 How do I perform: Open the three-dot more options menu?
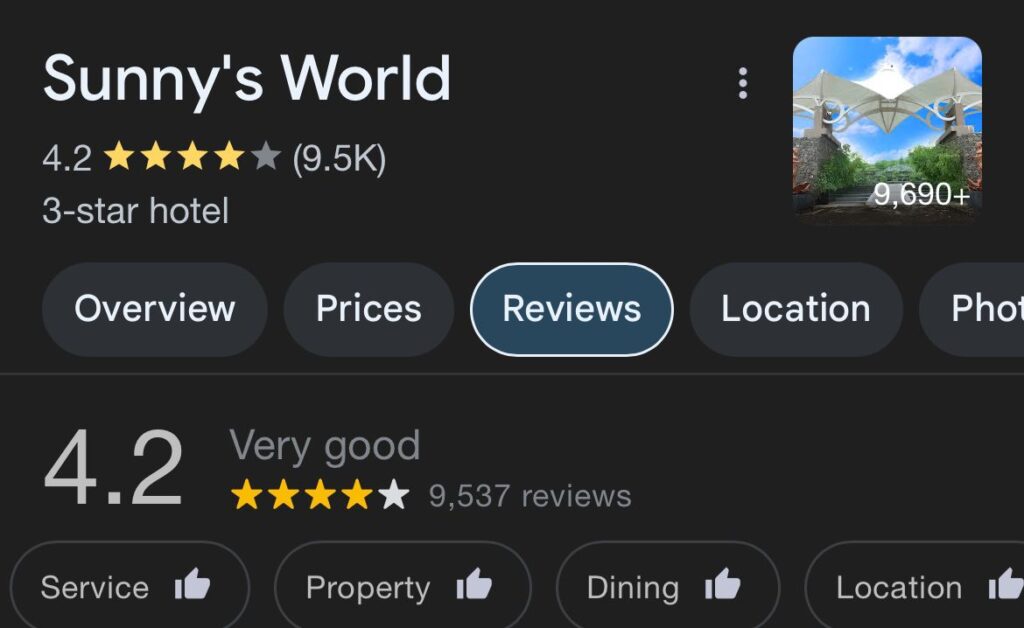[x=743, y=84]
